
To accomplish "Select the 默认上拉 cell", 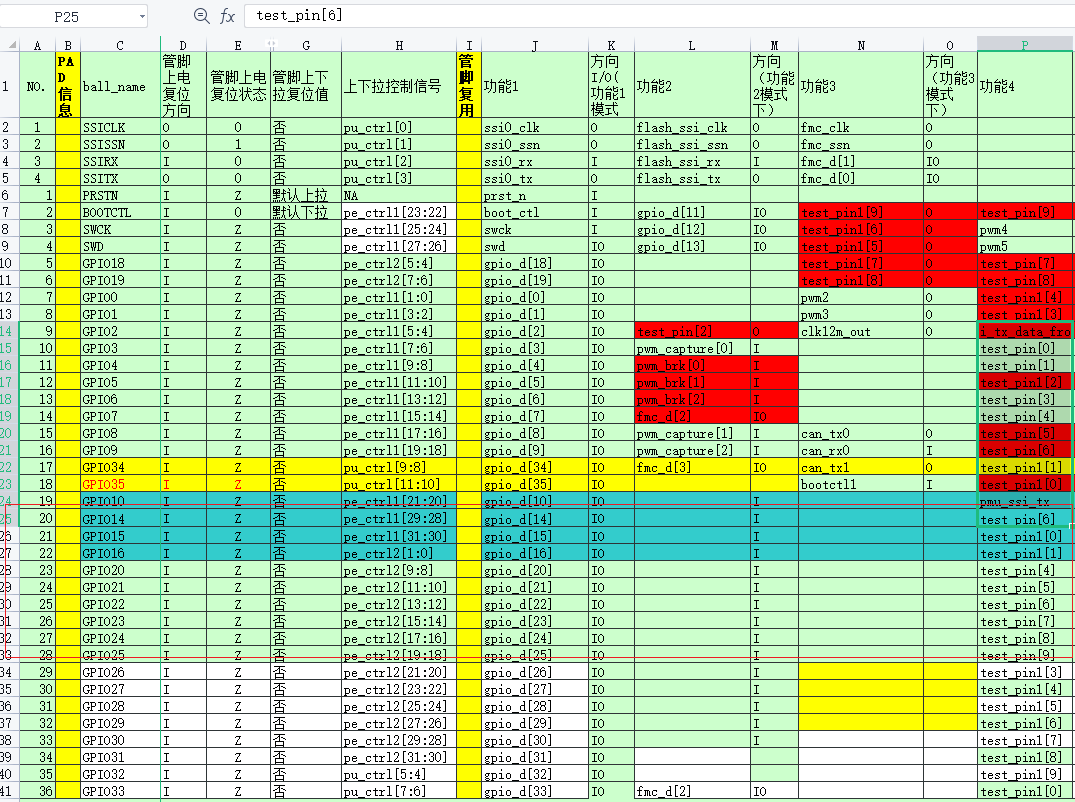I will pos(306,195).
